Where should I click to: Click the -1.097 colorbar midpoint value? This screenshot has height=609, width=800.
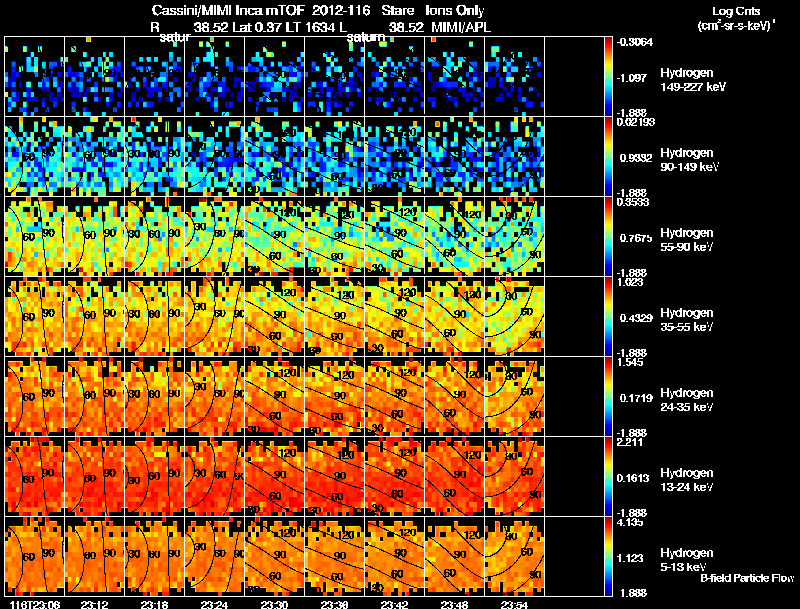click(x=632, y=78)
